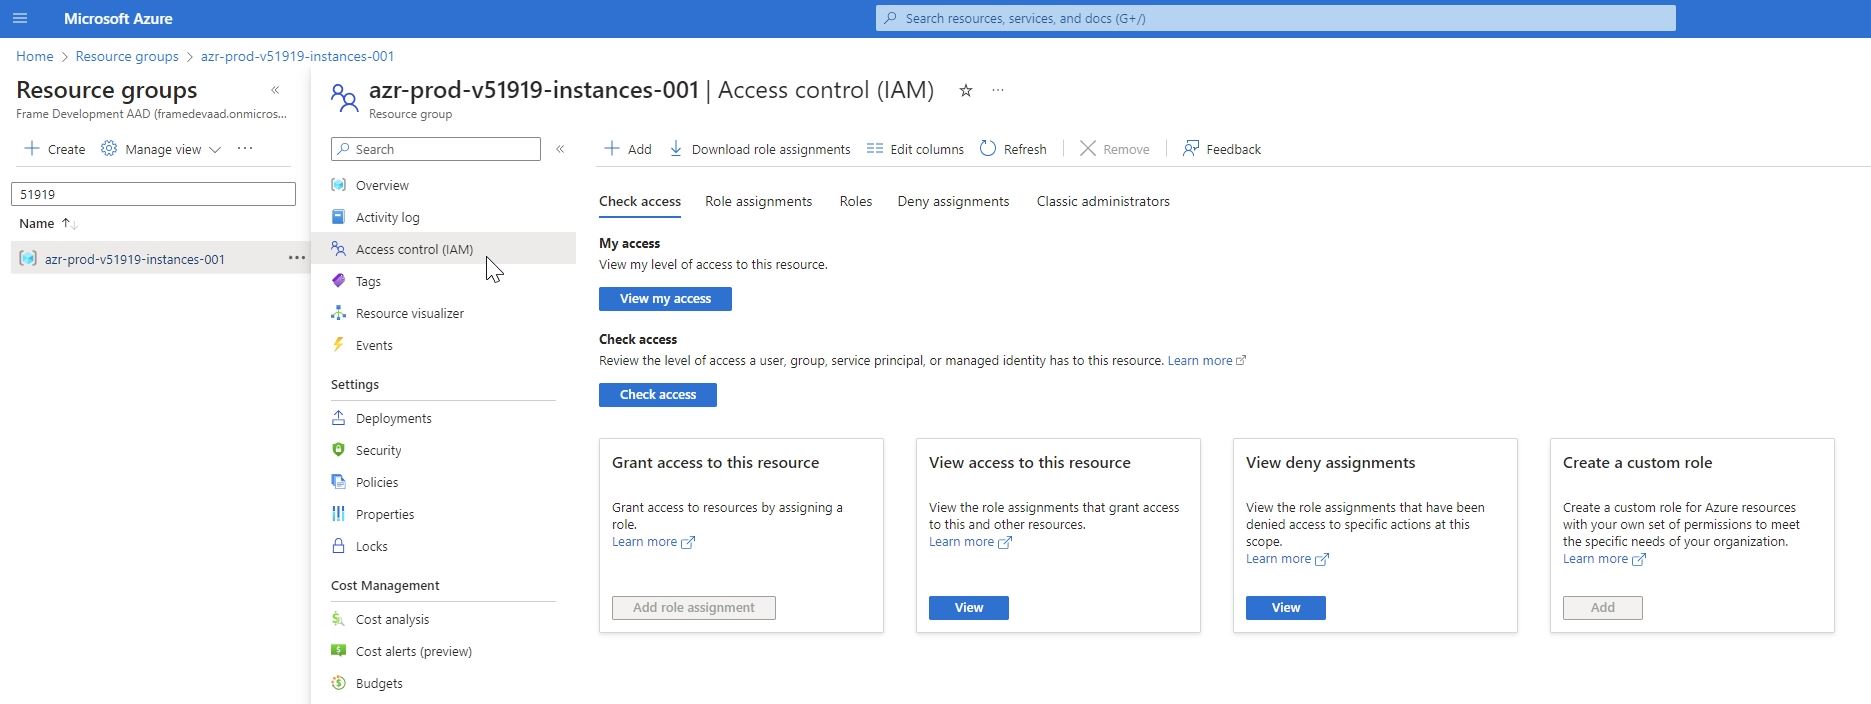Click the Download role assignments arrow icon
This screenshot has width=1871, height=704.
[676, 148]
